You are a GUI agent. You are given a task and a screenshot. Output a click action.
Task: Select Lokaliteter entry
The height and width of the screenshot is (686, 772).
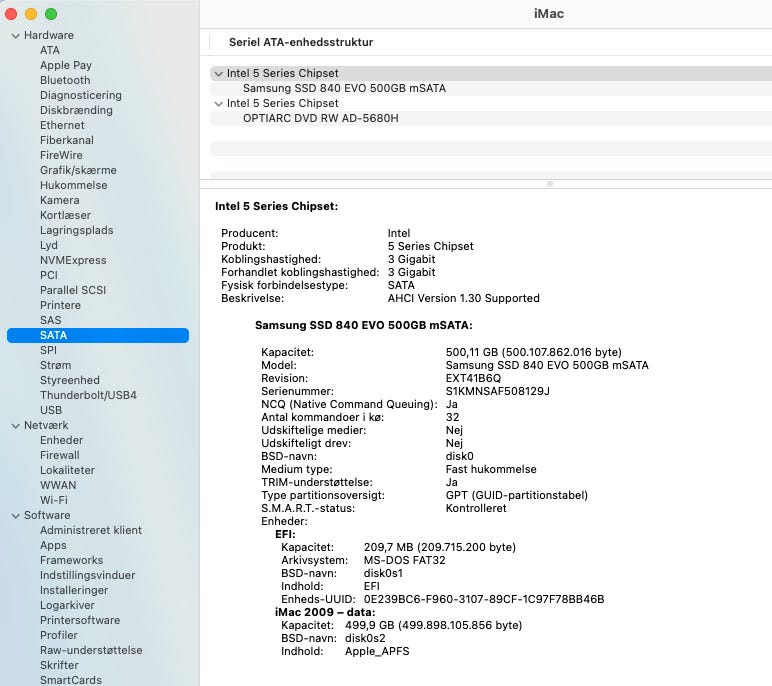click(x=67, y=471)
